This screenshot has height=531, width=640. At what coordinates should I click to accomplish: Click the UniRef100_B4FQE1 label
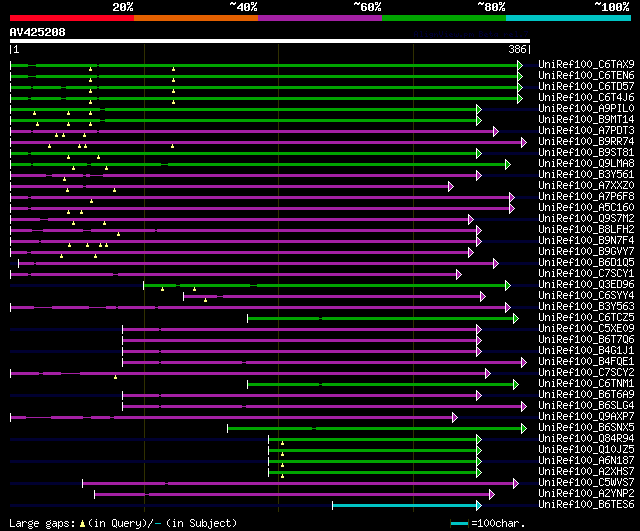click(586, 362)
